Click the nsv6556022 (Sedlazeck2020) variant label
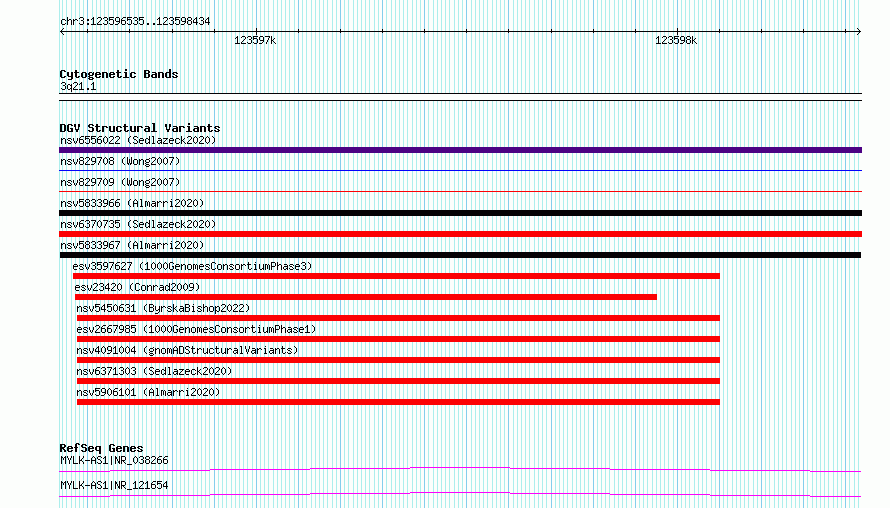The height and width of the screenshot is (508, 890). point(138,140)
